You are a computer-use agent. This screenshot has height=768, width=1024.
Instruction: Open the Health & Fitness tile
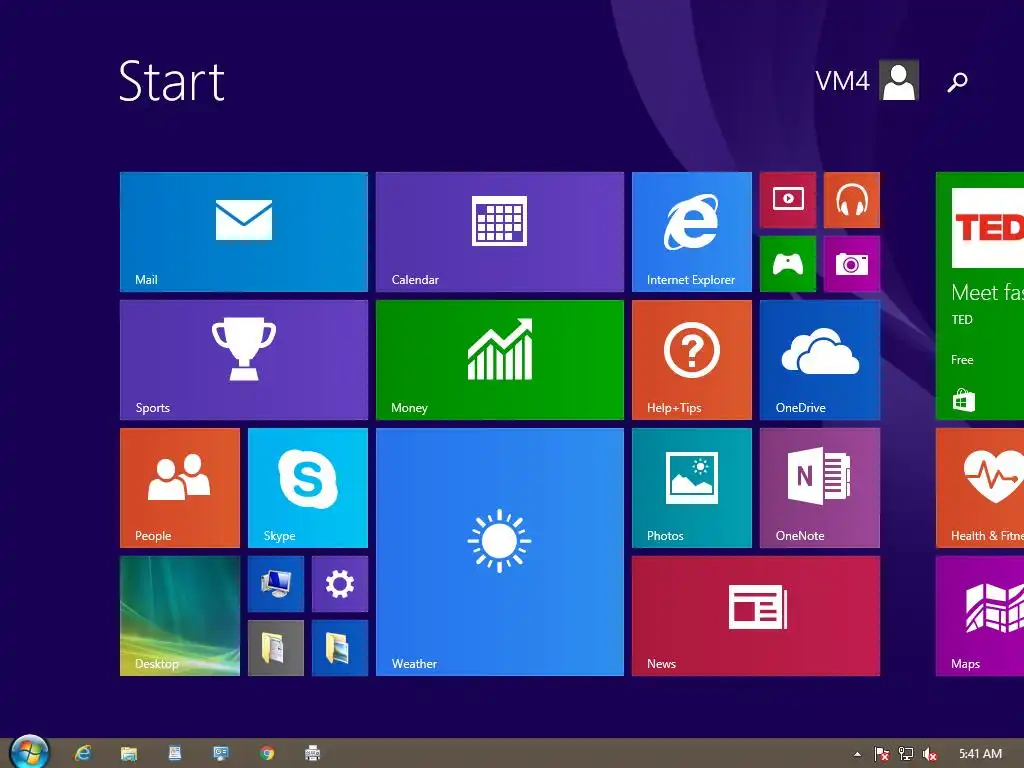point(980,488)
